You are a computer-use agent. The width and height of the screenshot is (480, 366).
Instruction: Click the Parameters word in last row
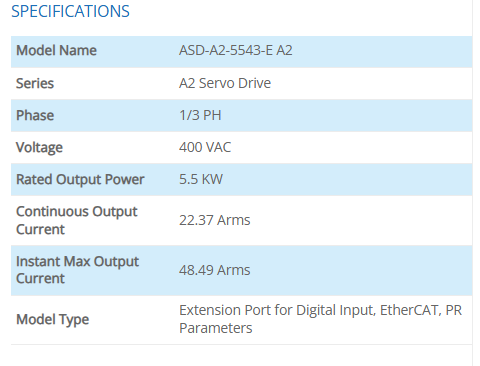pyautogui.click(x=216, y=328)
